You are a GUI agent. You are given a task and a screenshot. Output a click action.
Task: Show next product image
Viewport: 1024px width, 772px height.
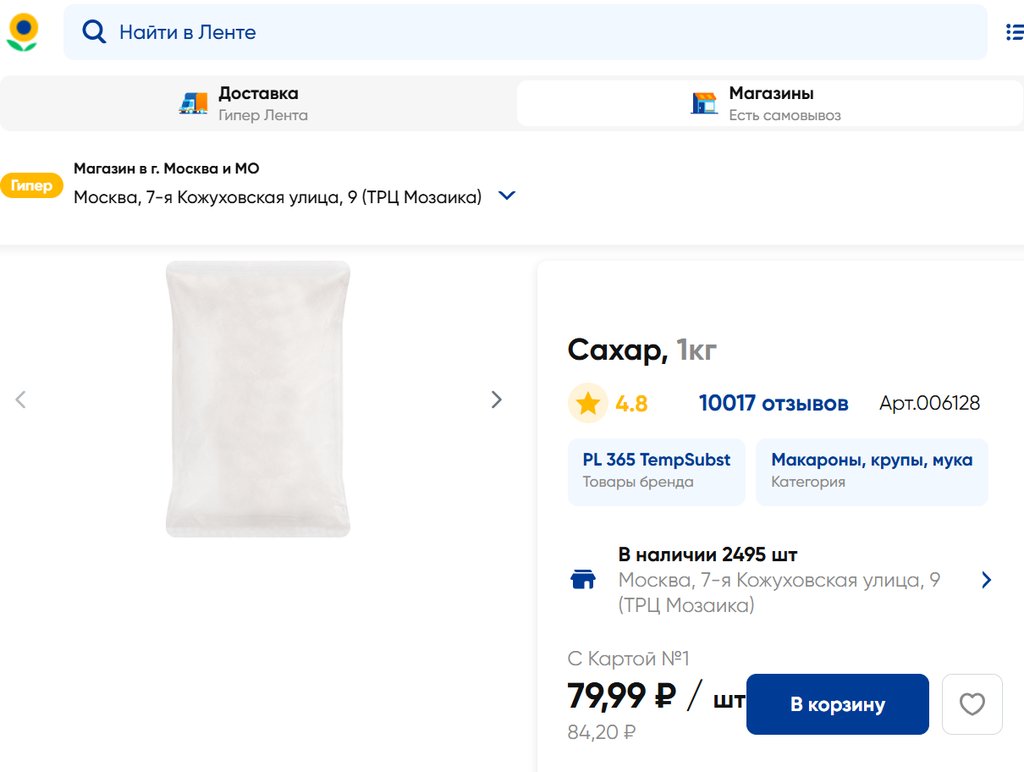[x=496, y=400]
